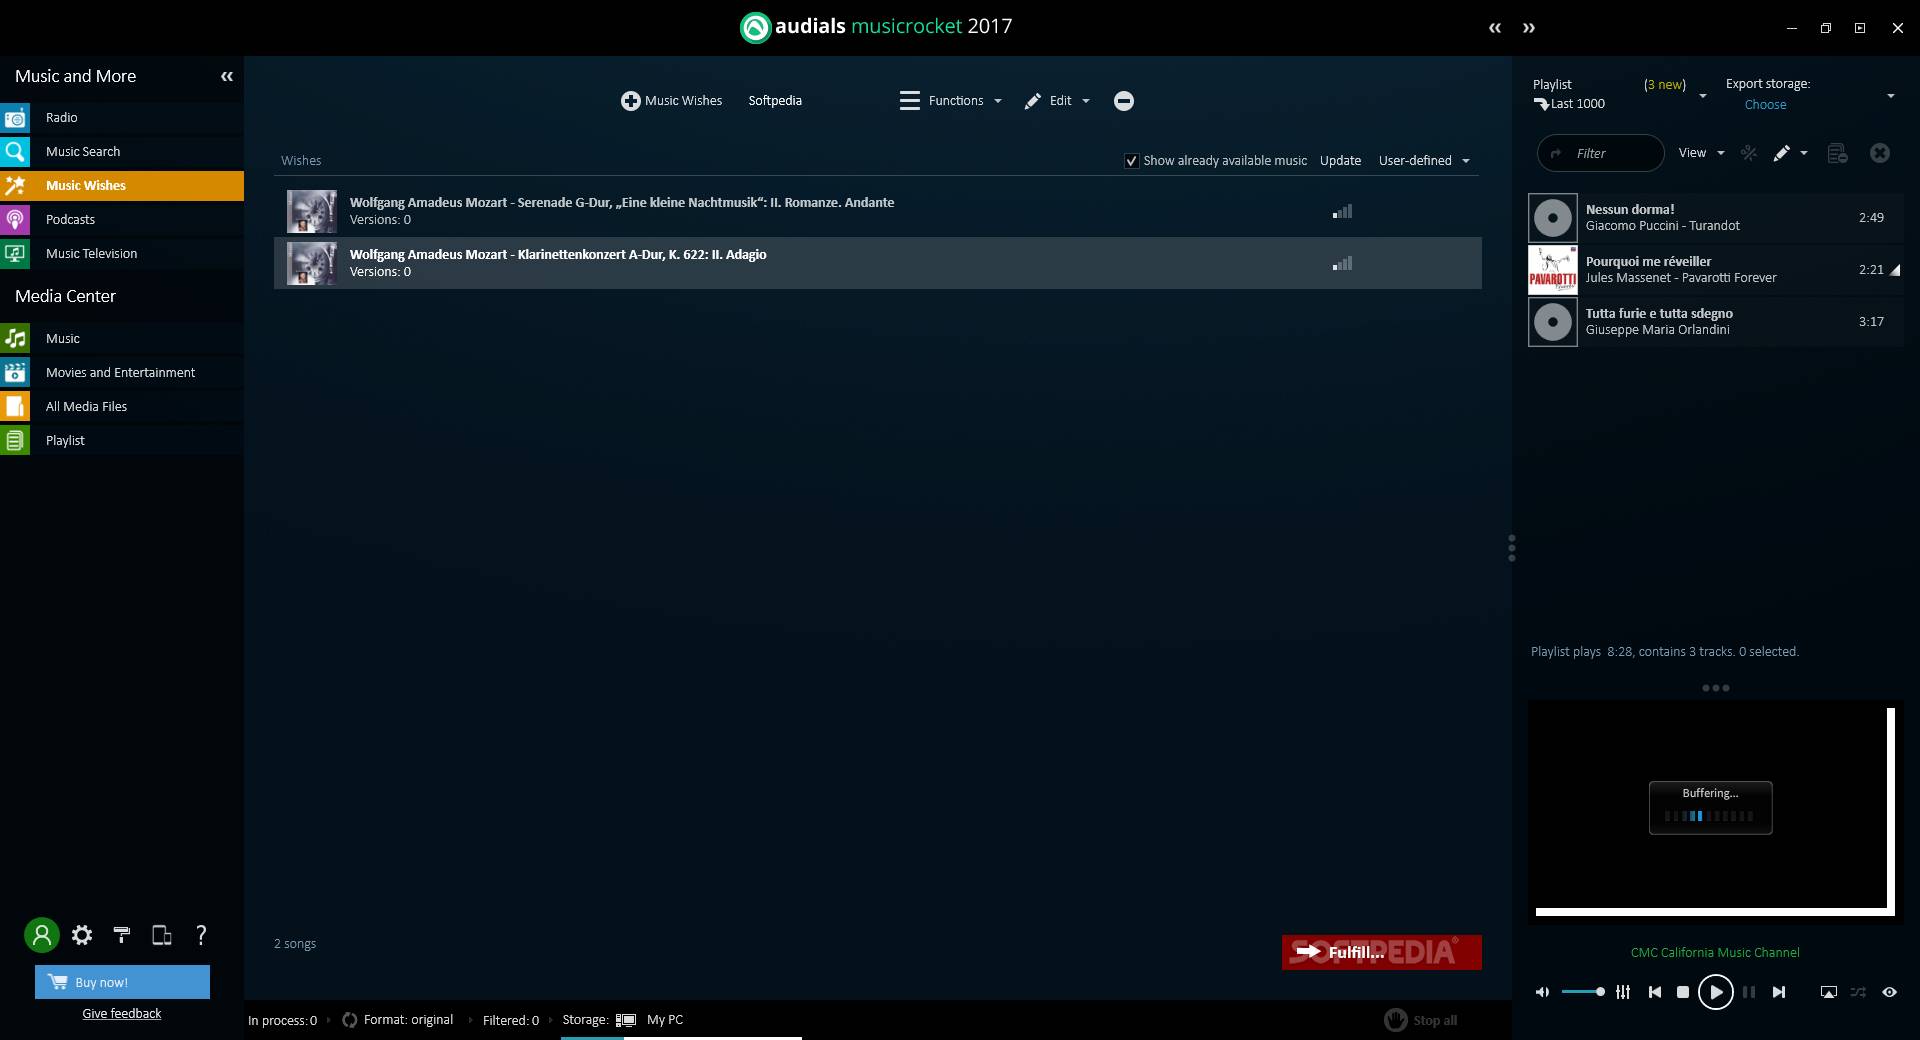
Task: Go to All Media Files
Action: tap(122, 407)
